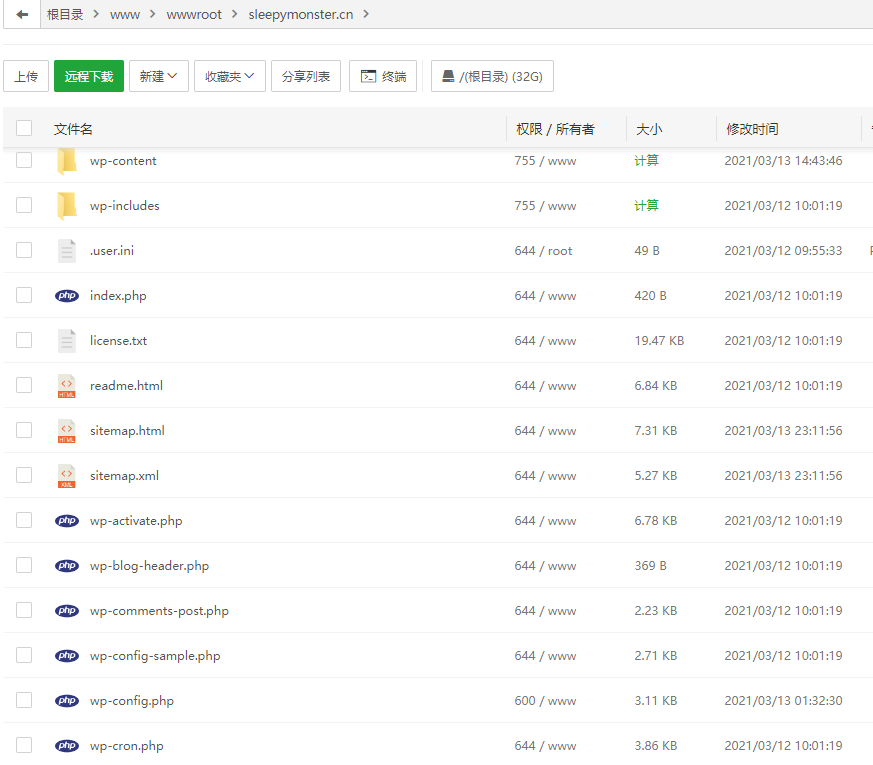Click the sitemap.html HTML icon
The image size is (873, 765).
pyautogui.click(x=67, y=431)
